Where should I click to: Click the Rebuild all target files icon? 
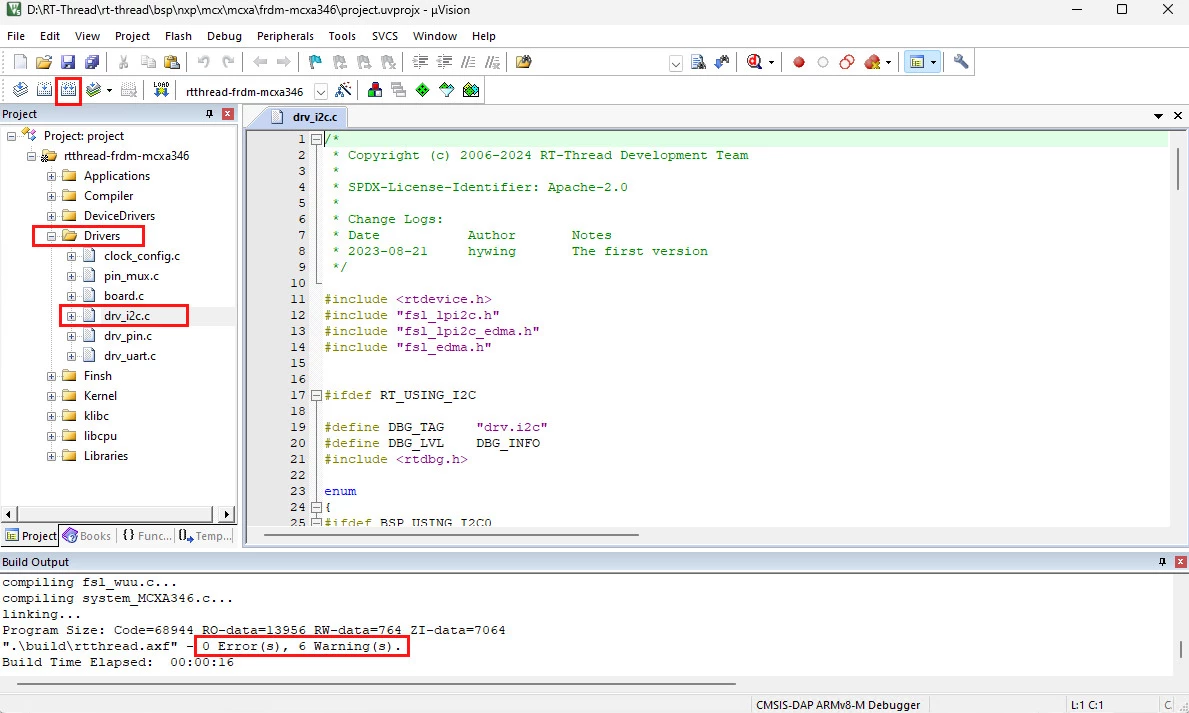(x=68, y=90)
